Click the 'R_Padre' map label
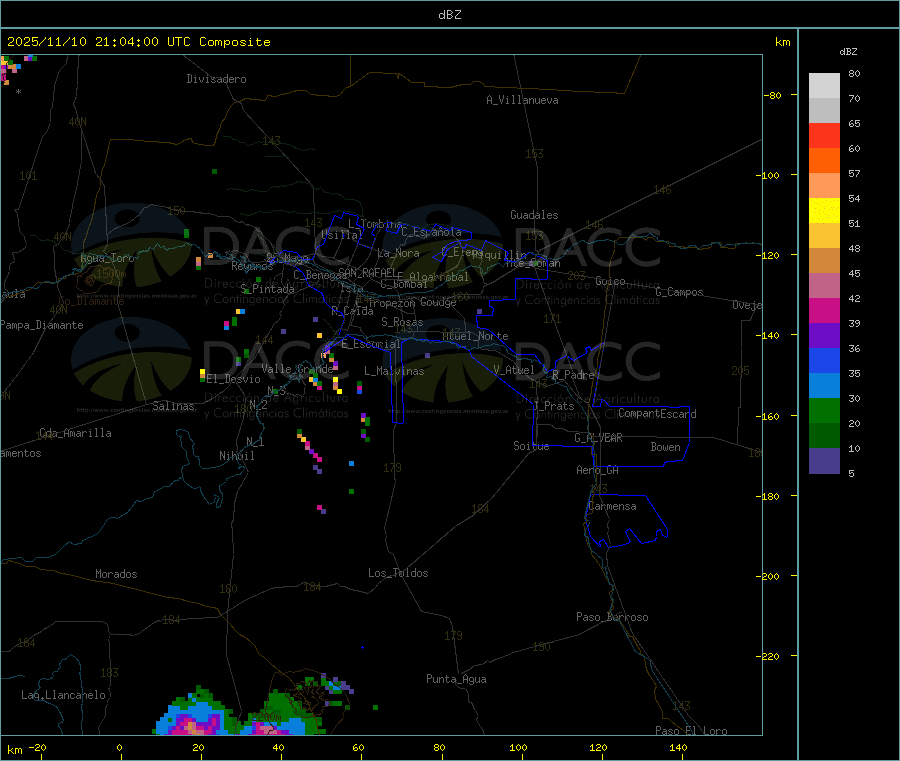This screenshot has width=900, height=761. click(x=573, y=375)
